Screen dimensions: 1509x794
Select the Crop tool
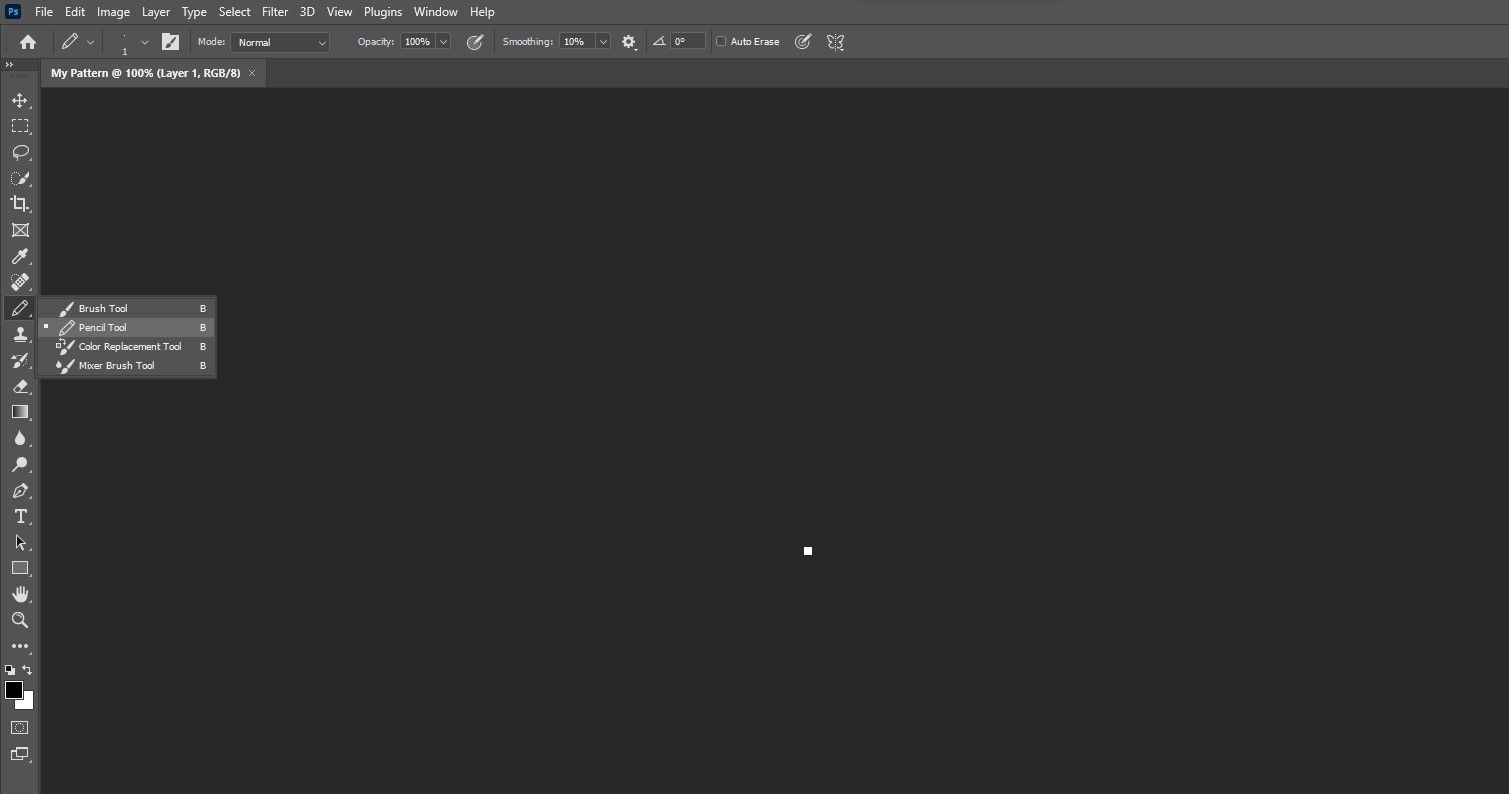(20, 204)
